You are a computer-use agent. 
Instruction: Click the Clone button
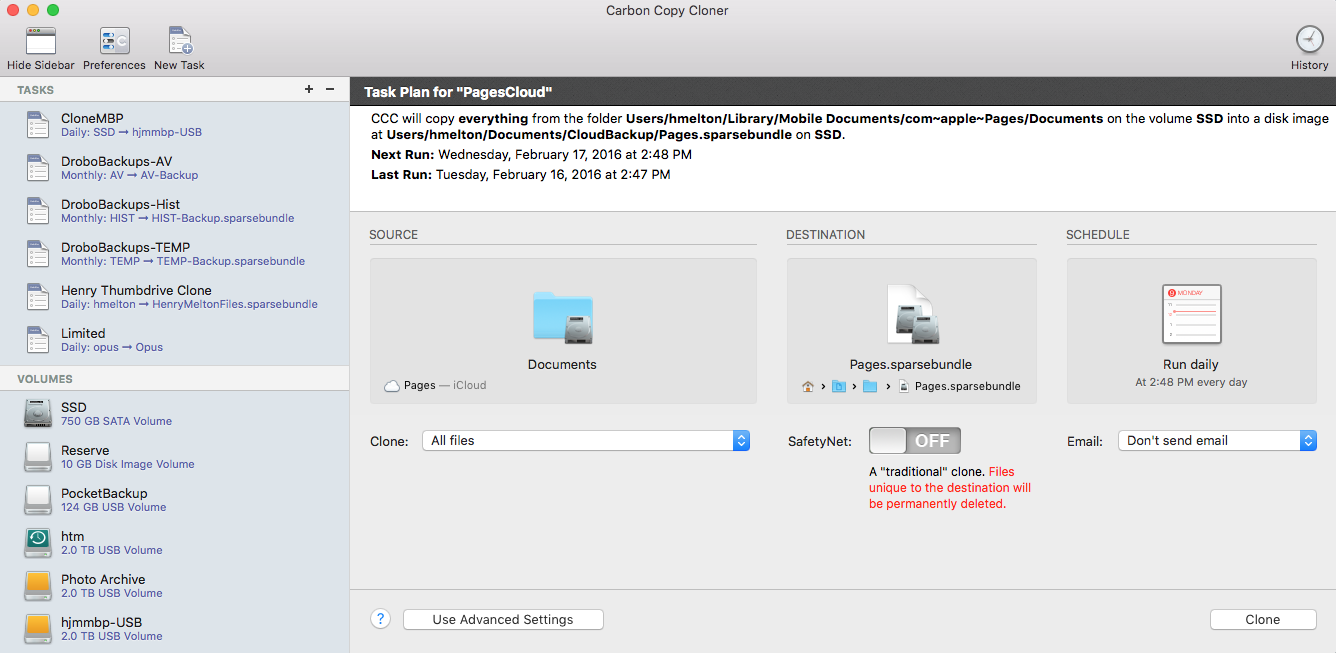click(1263, 620)
